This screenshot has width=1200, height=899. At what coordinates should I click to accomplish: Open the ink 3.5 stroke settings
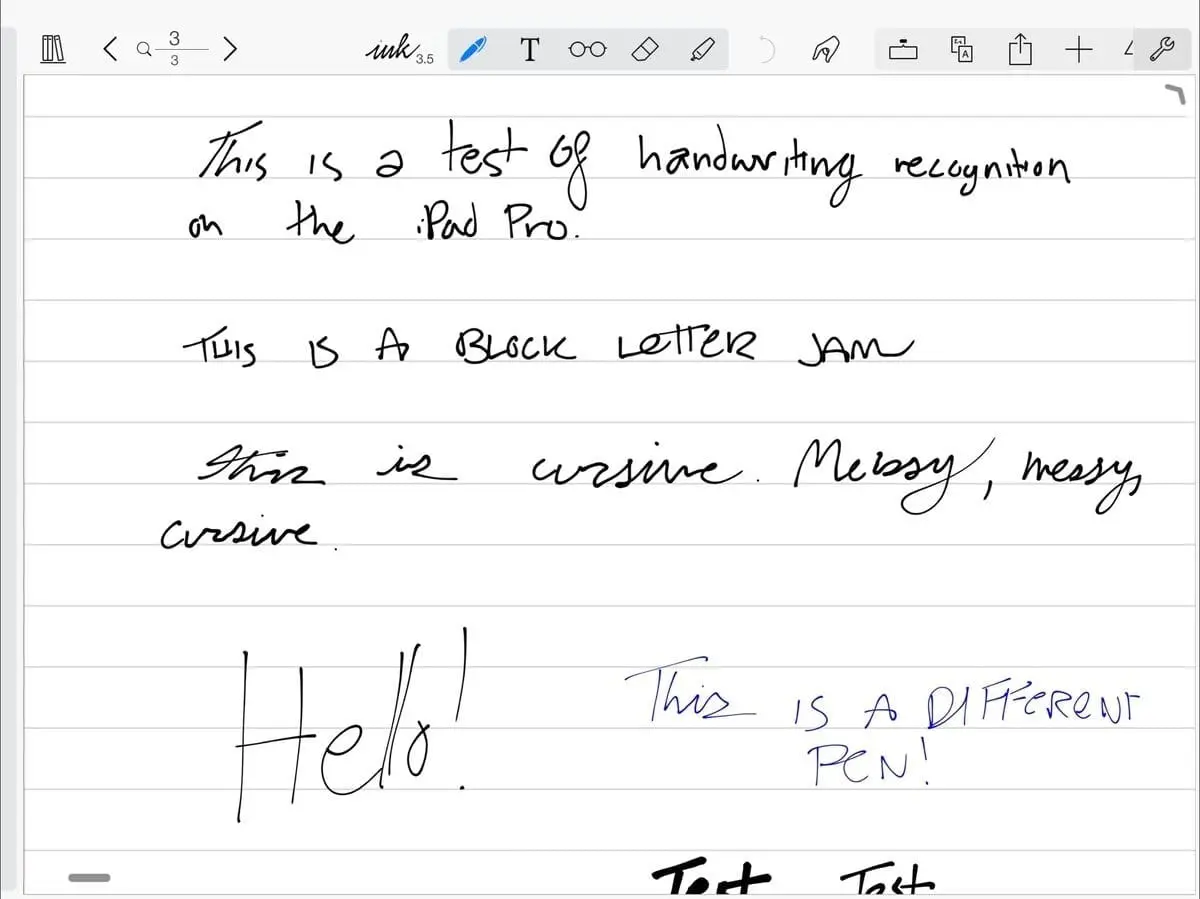coord(399,49)
